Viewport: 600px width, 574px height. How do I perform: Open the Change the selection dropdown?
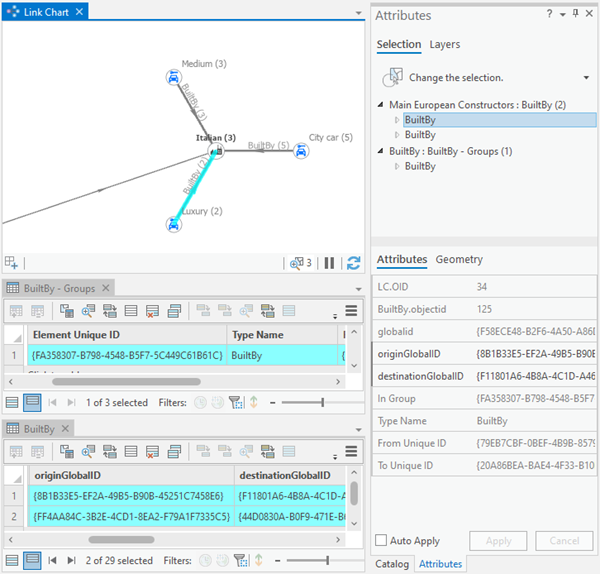586,77
